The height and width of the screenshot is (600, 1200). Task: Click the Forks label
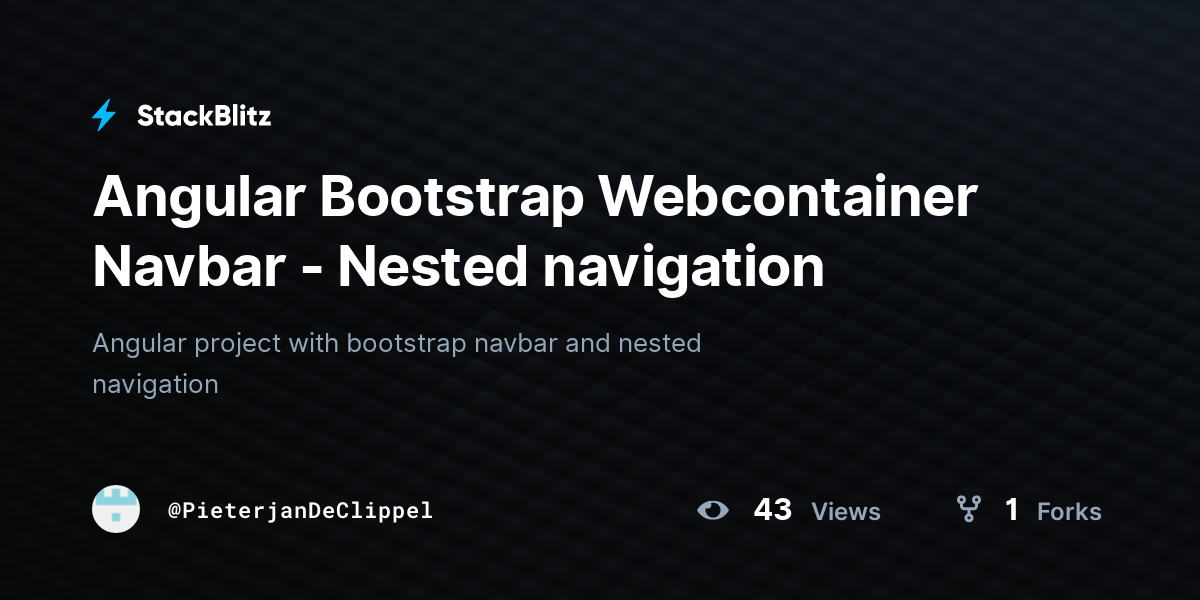click(x=1069, y=511)
